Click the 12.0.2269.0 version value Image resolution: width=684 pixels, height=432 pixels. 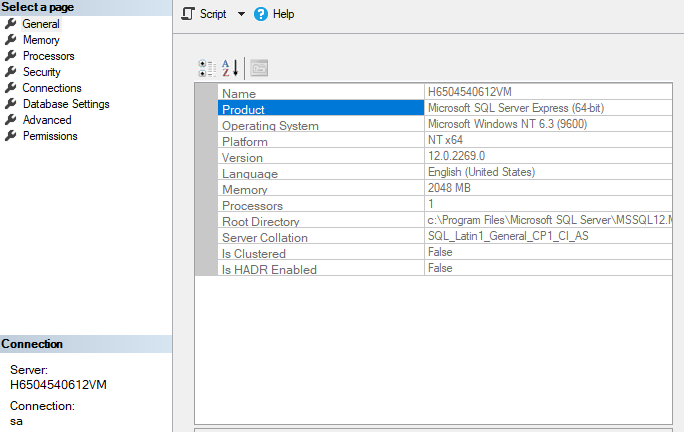tap(456, 156)
